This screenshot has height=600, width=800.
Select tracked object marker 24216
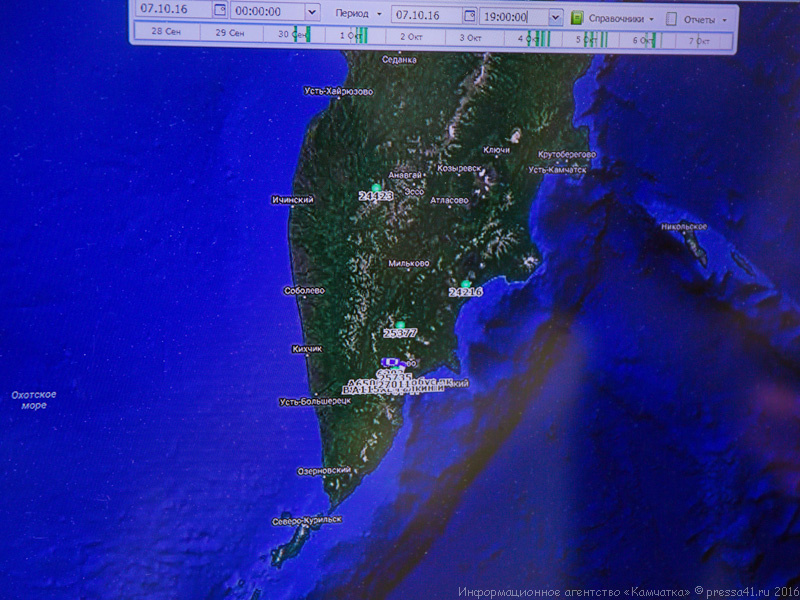coord(466,284)
